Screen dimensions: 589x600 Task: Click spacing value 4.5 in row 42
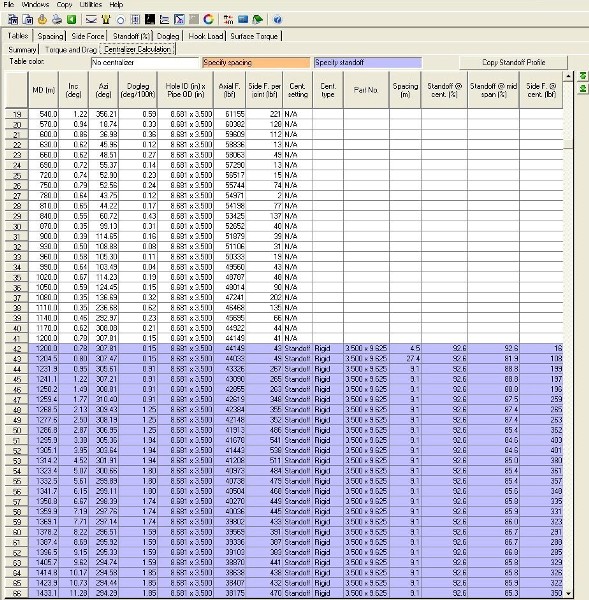coord(405,349)
